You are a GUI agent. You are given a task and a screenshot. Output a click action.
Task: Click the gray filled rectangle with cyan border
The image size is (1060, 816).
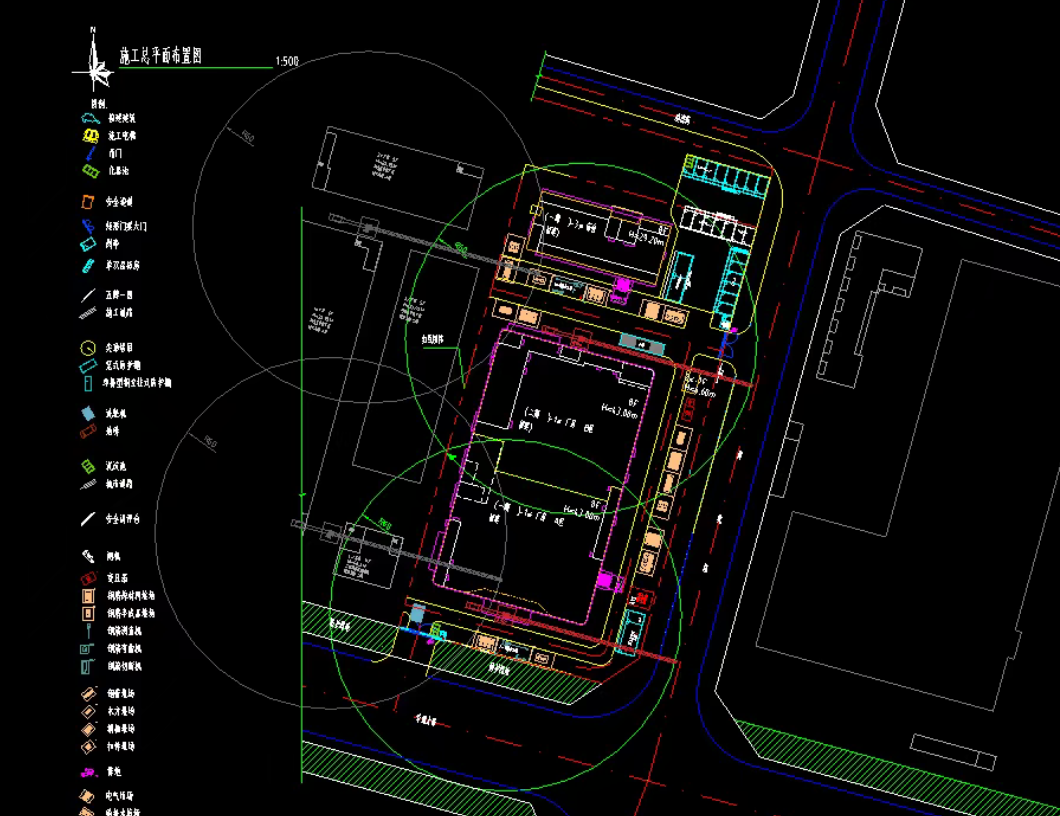pos(642,343)
